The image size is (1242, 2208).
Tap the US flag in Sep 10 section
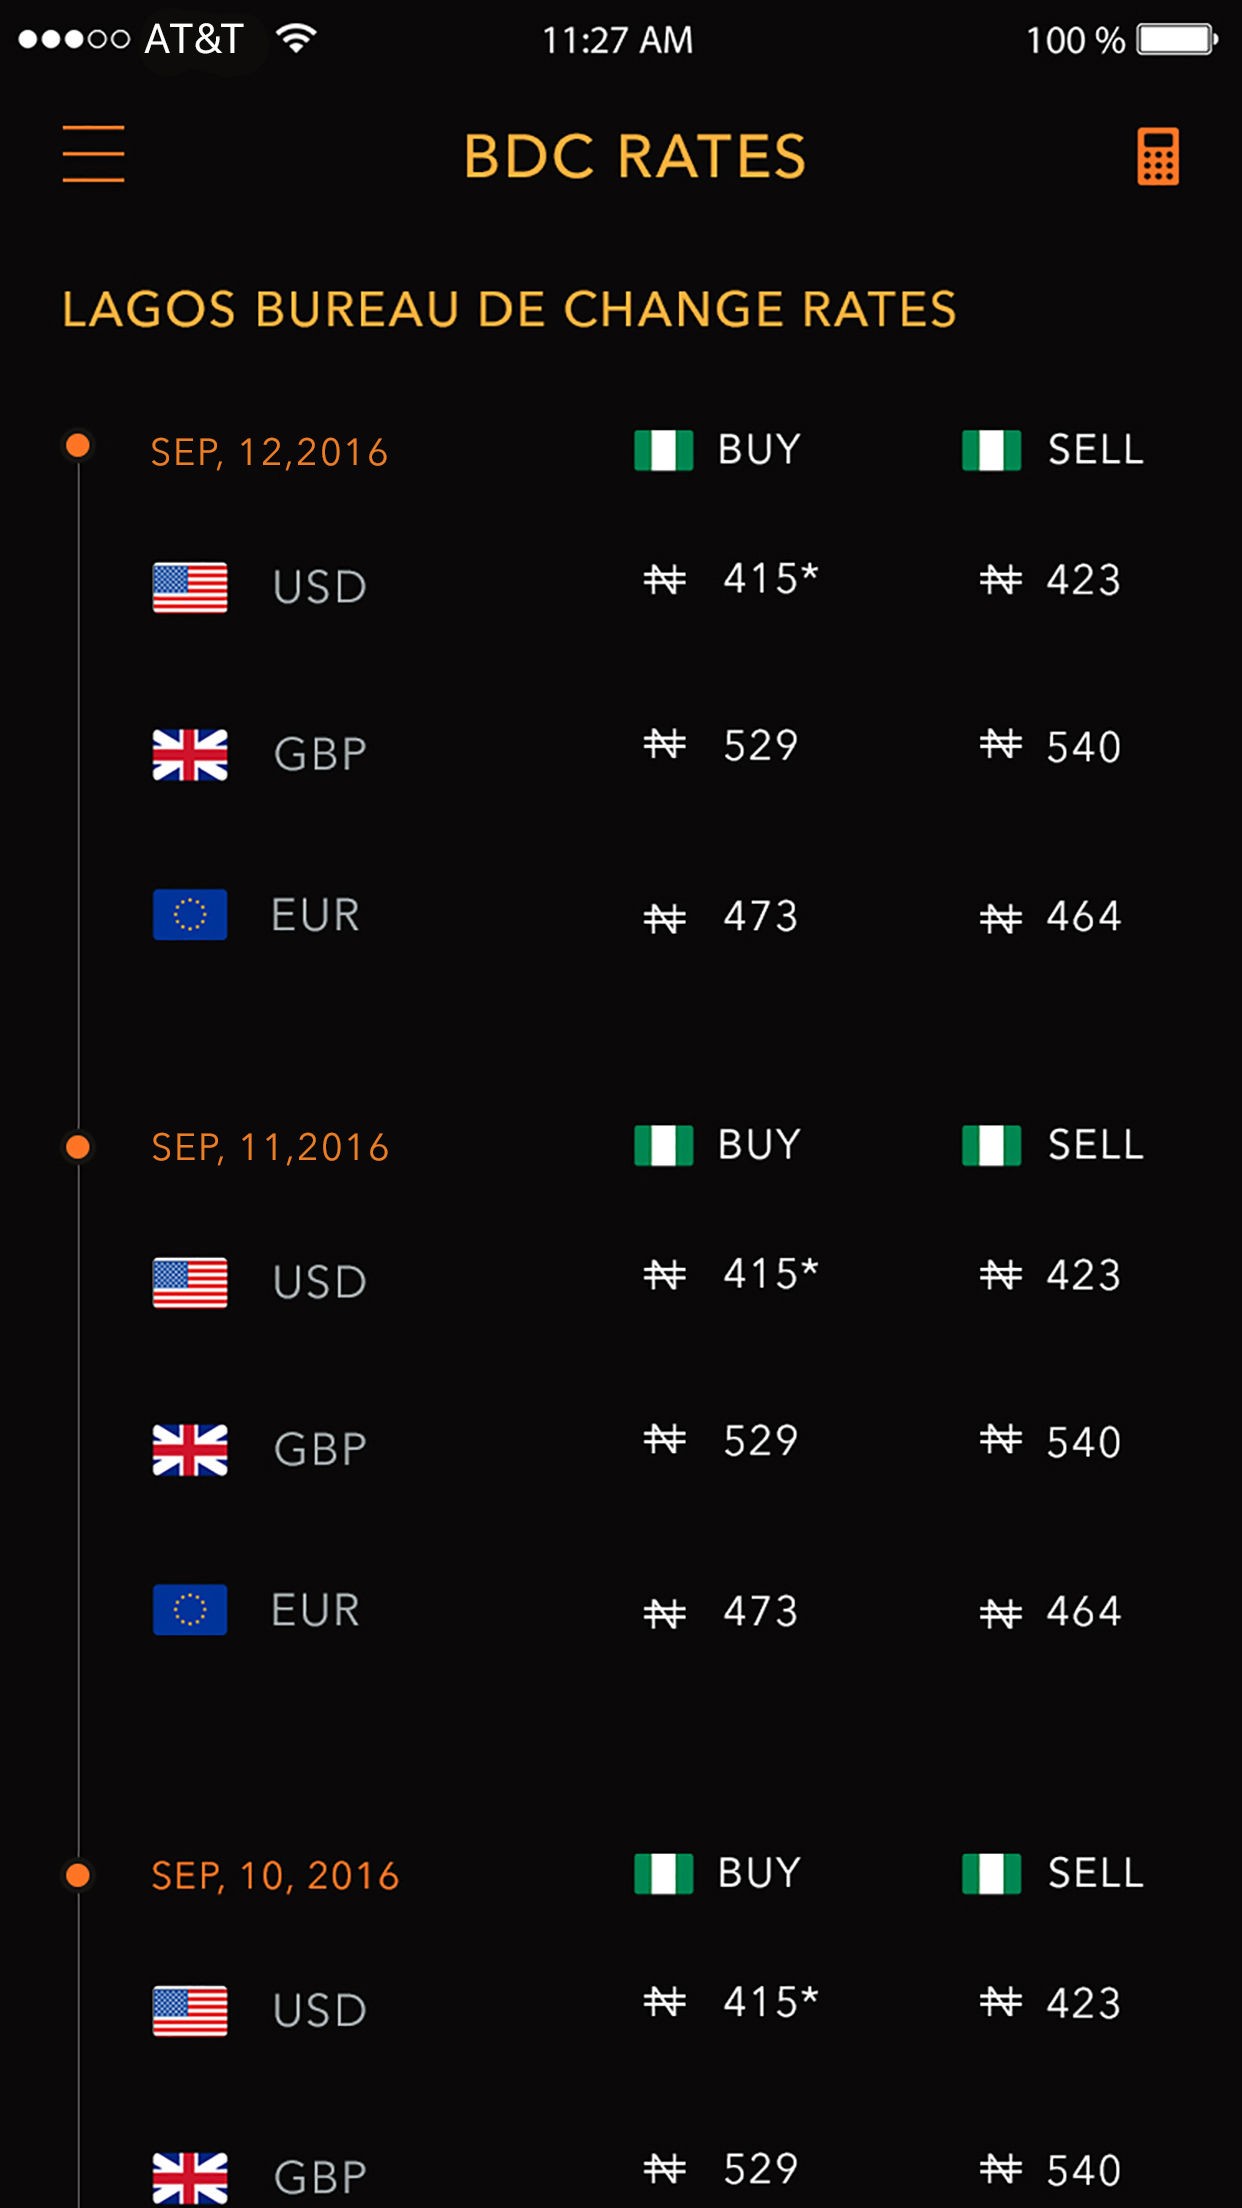pyautogui.click(x=190, y=2010)
